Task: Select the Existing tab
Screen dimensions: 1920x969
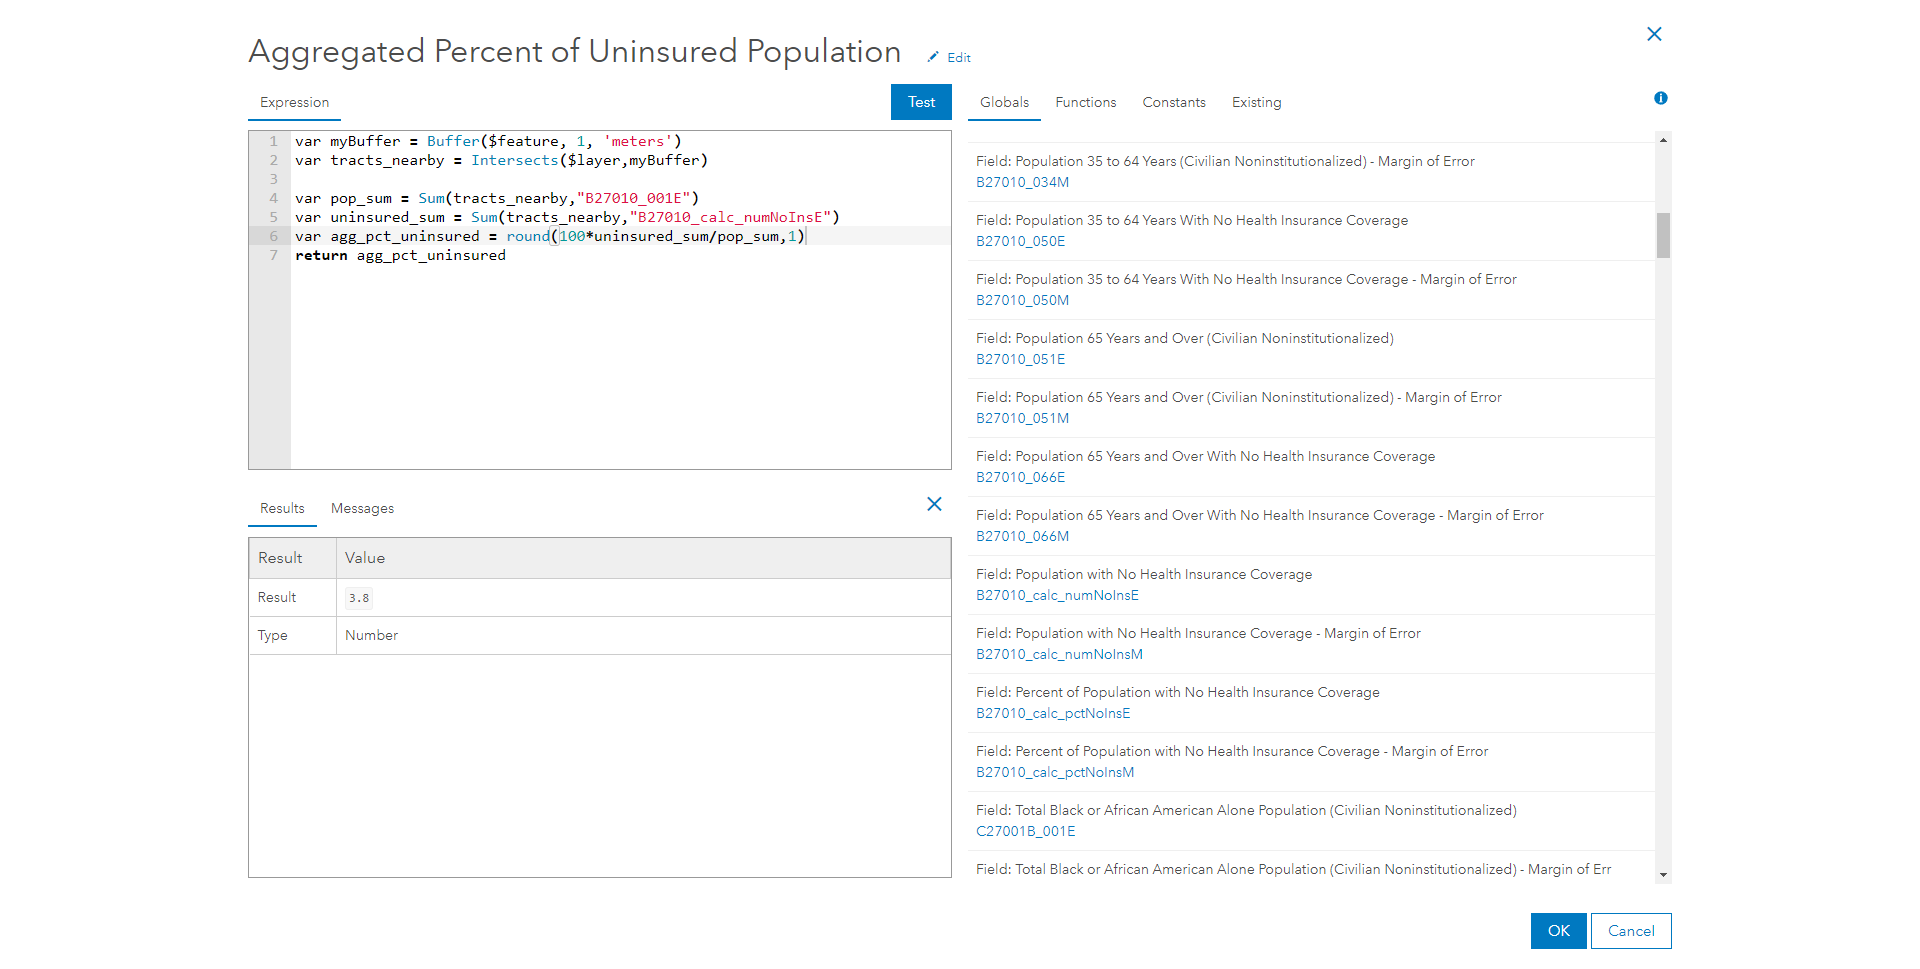Action: tap(1256, 102)
